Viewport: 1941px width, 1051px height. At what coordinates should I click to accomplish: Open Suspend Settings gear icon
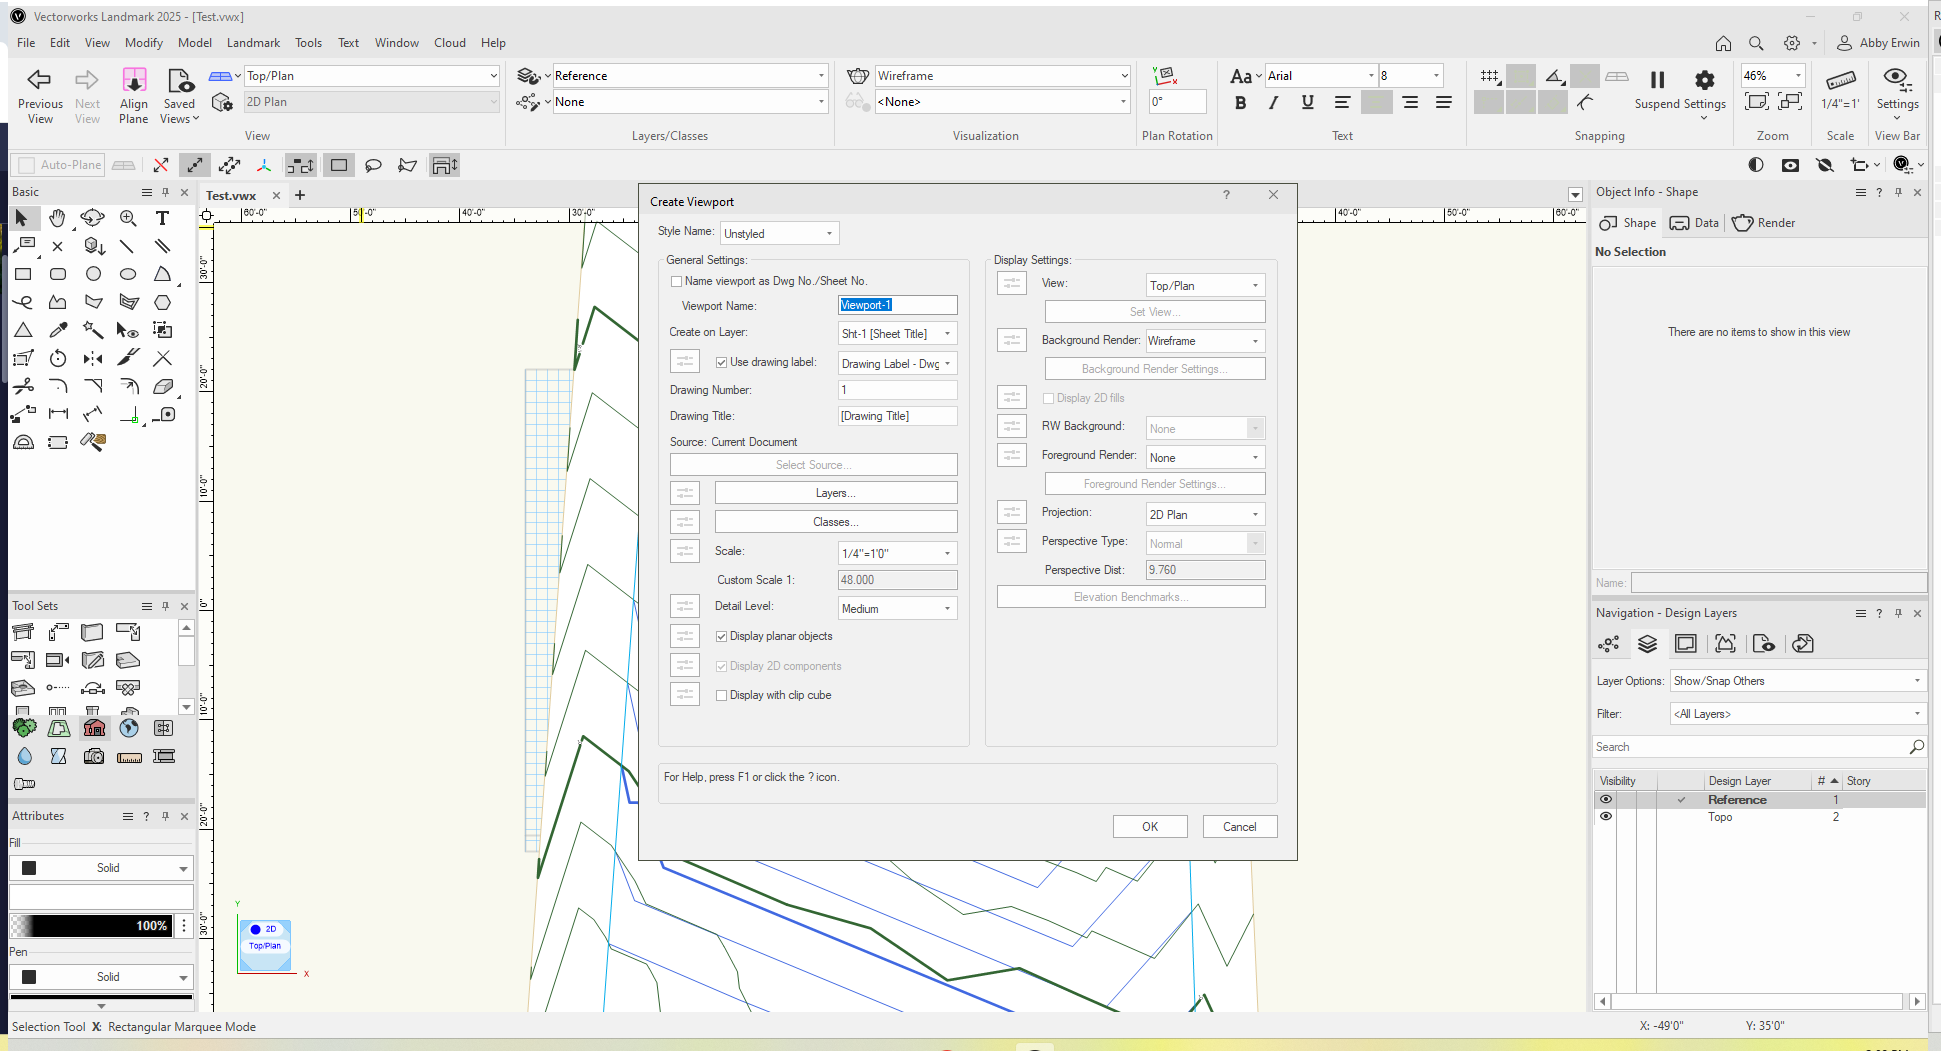click(x=1704, y=80)
